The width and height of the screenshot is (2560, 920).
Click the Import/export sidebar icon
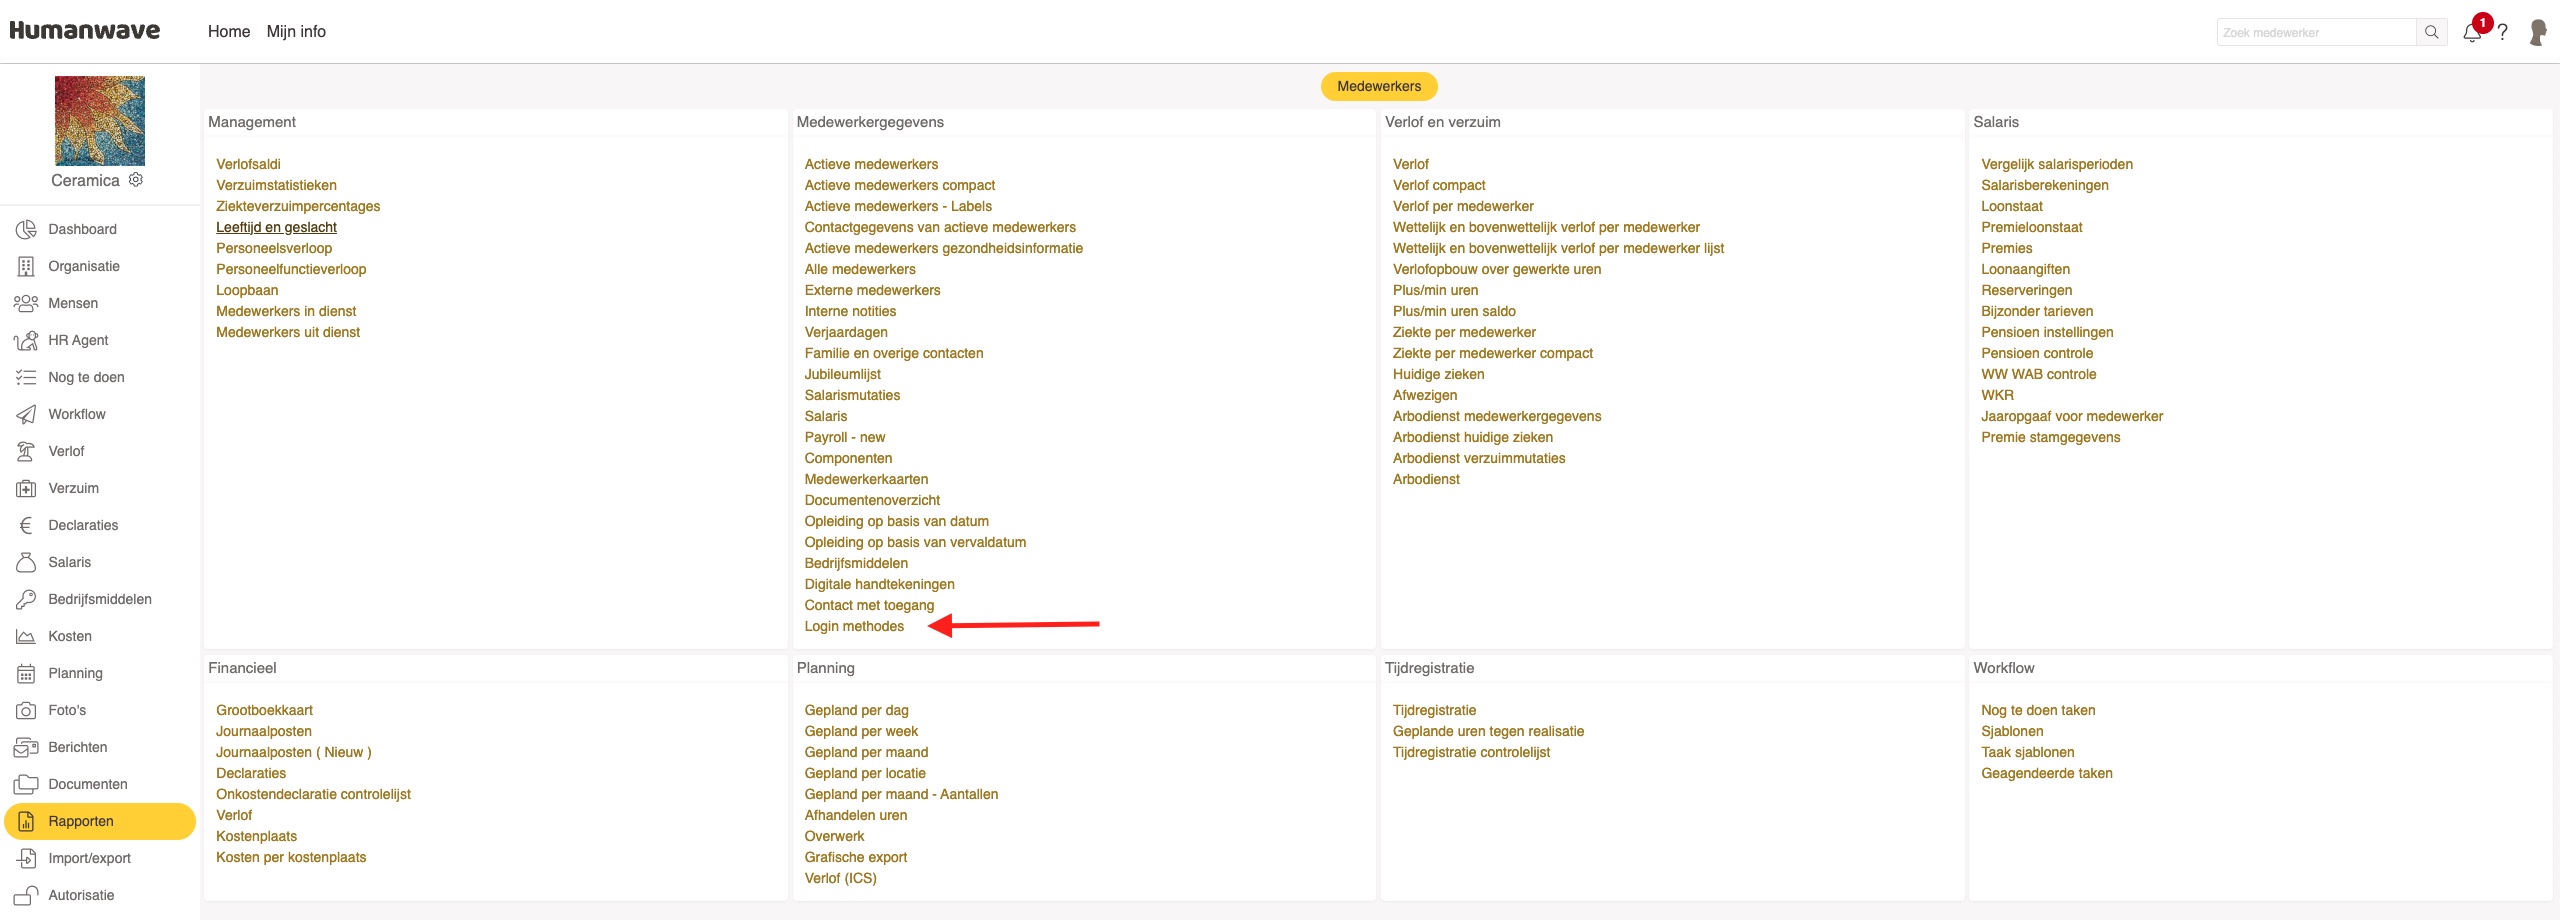click(27, 858)
